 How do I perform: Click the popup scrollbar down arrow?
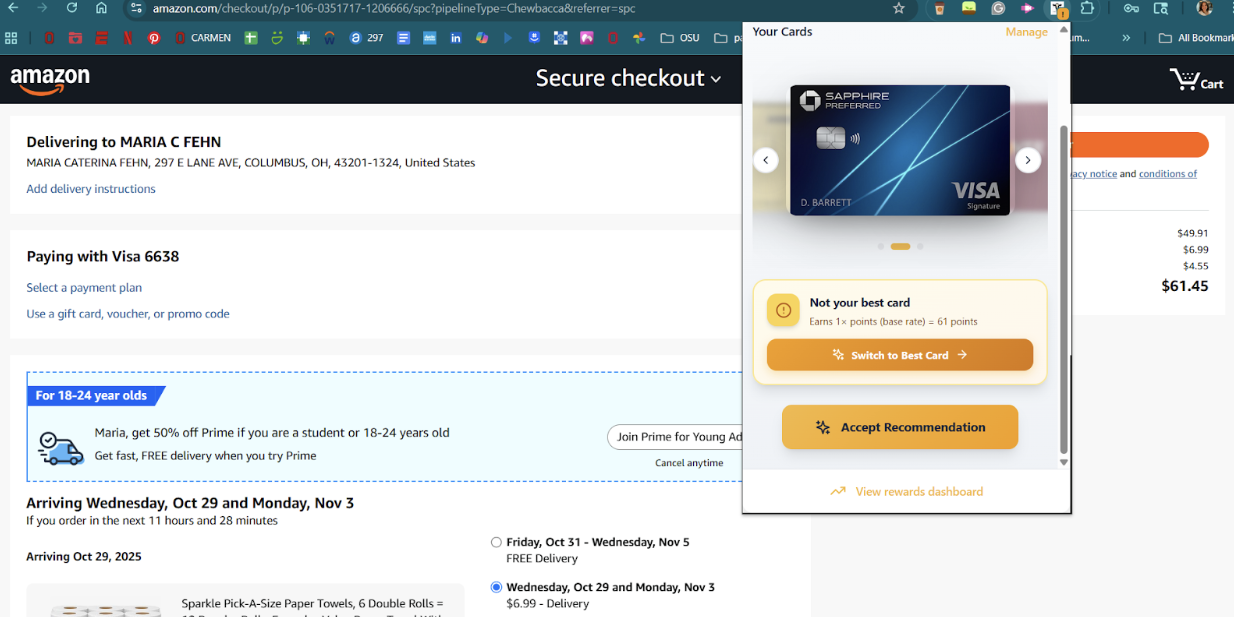coord(1063,463)
